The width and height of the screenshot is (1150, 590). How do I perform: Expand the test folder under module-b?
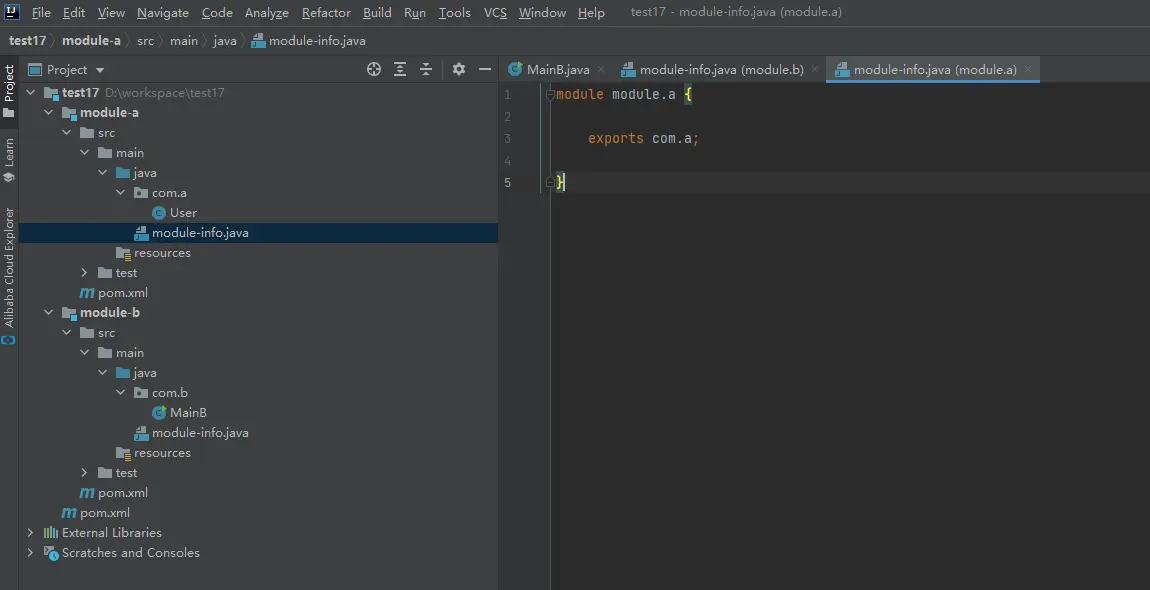(85, 473)
